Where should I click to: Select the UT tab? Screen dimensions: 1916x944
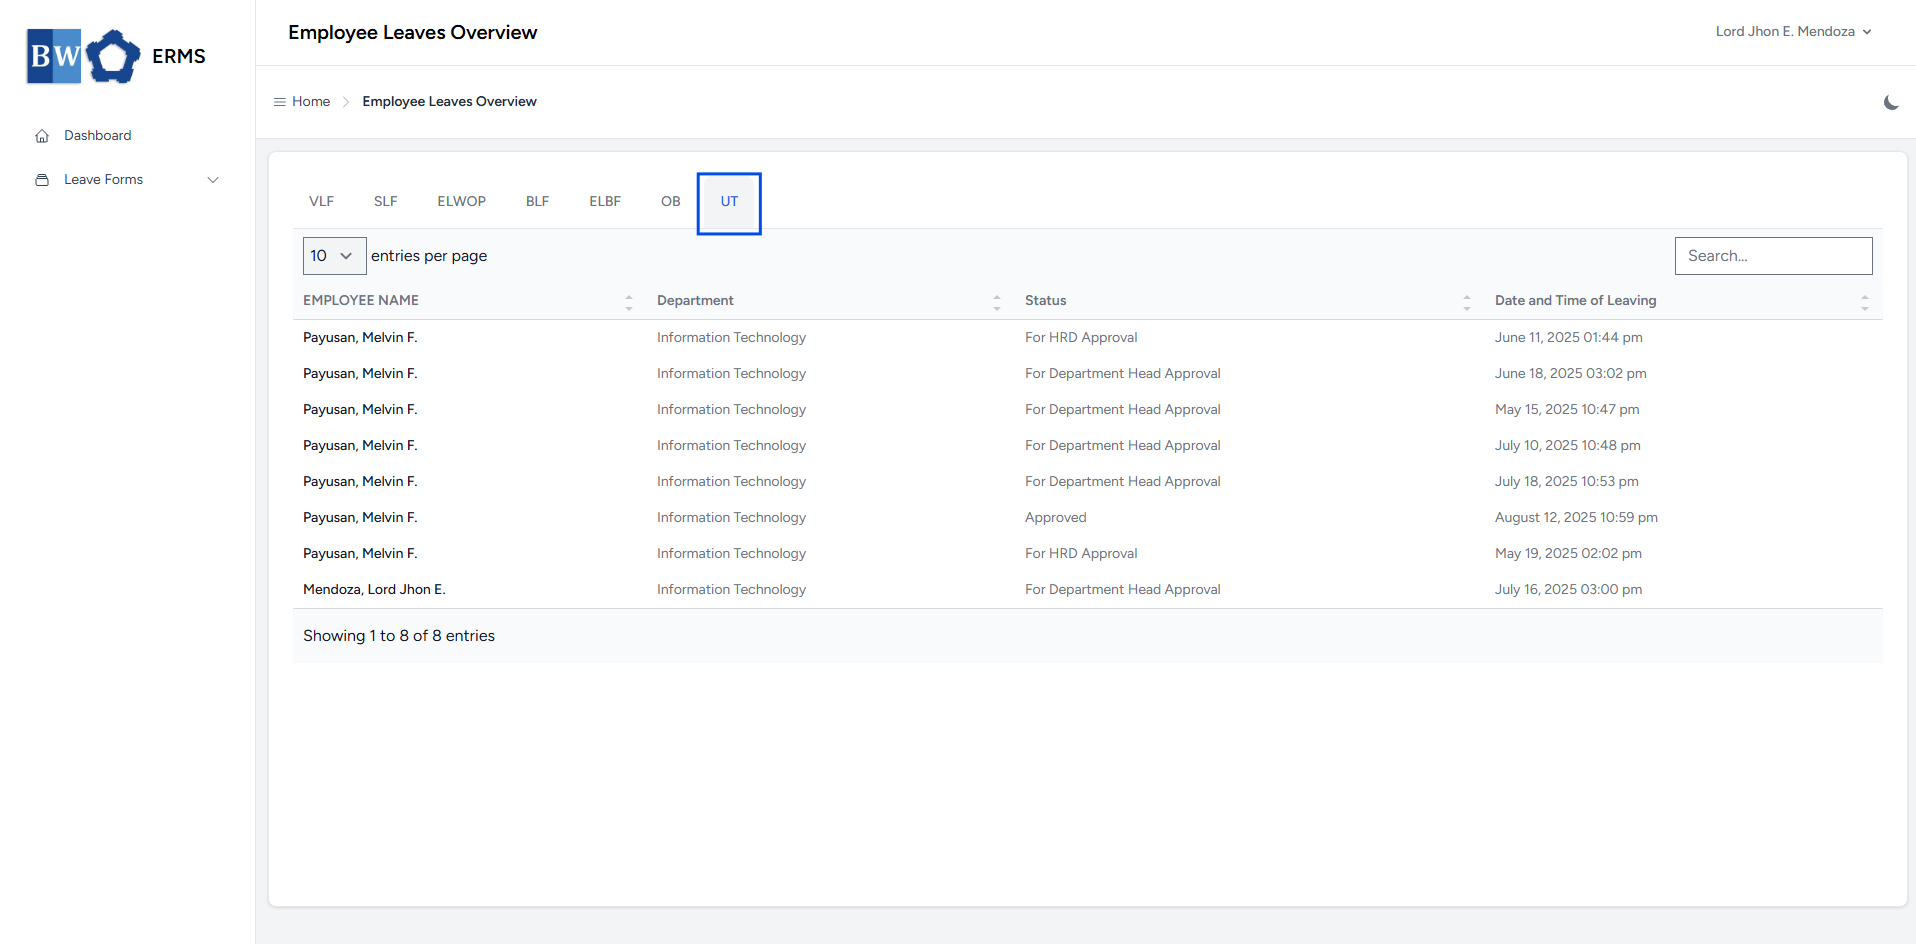tap(729, 203)
